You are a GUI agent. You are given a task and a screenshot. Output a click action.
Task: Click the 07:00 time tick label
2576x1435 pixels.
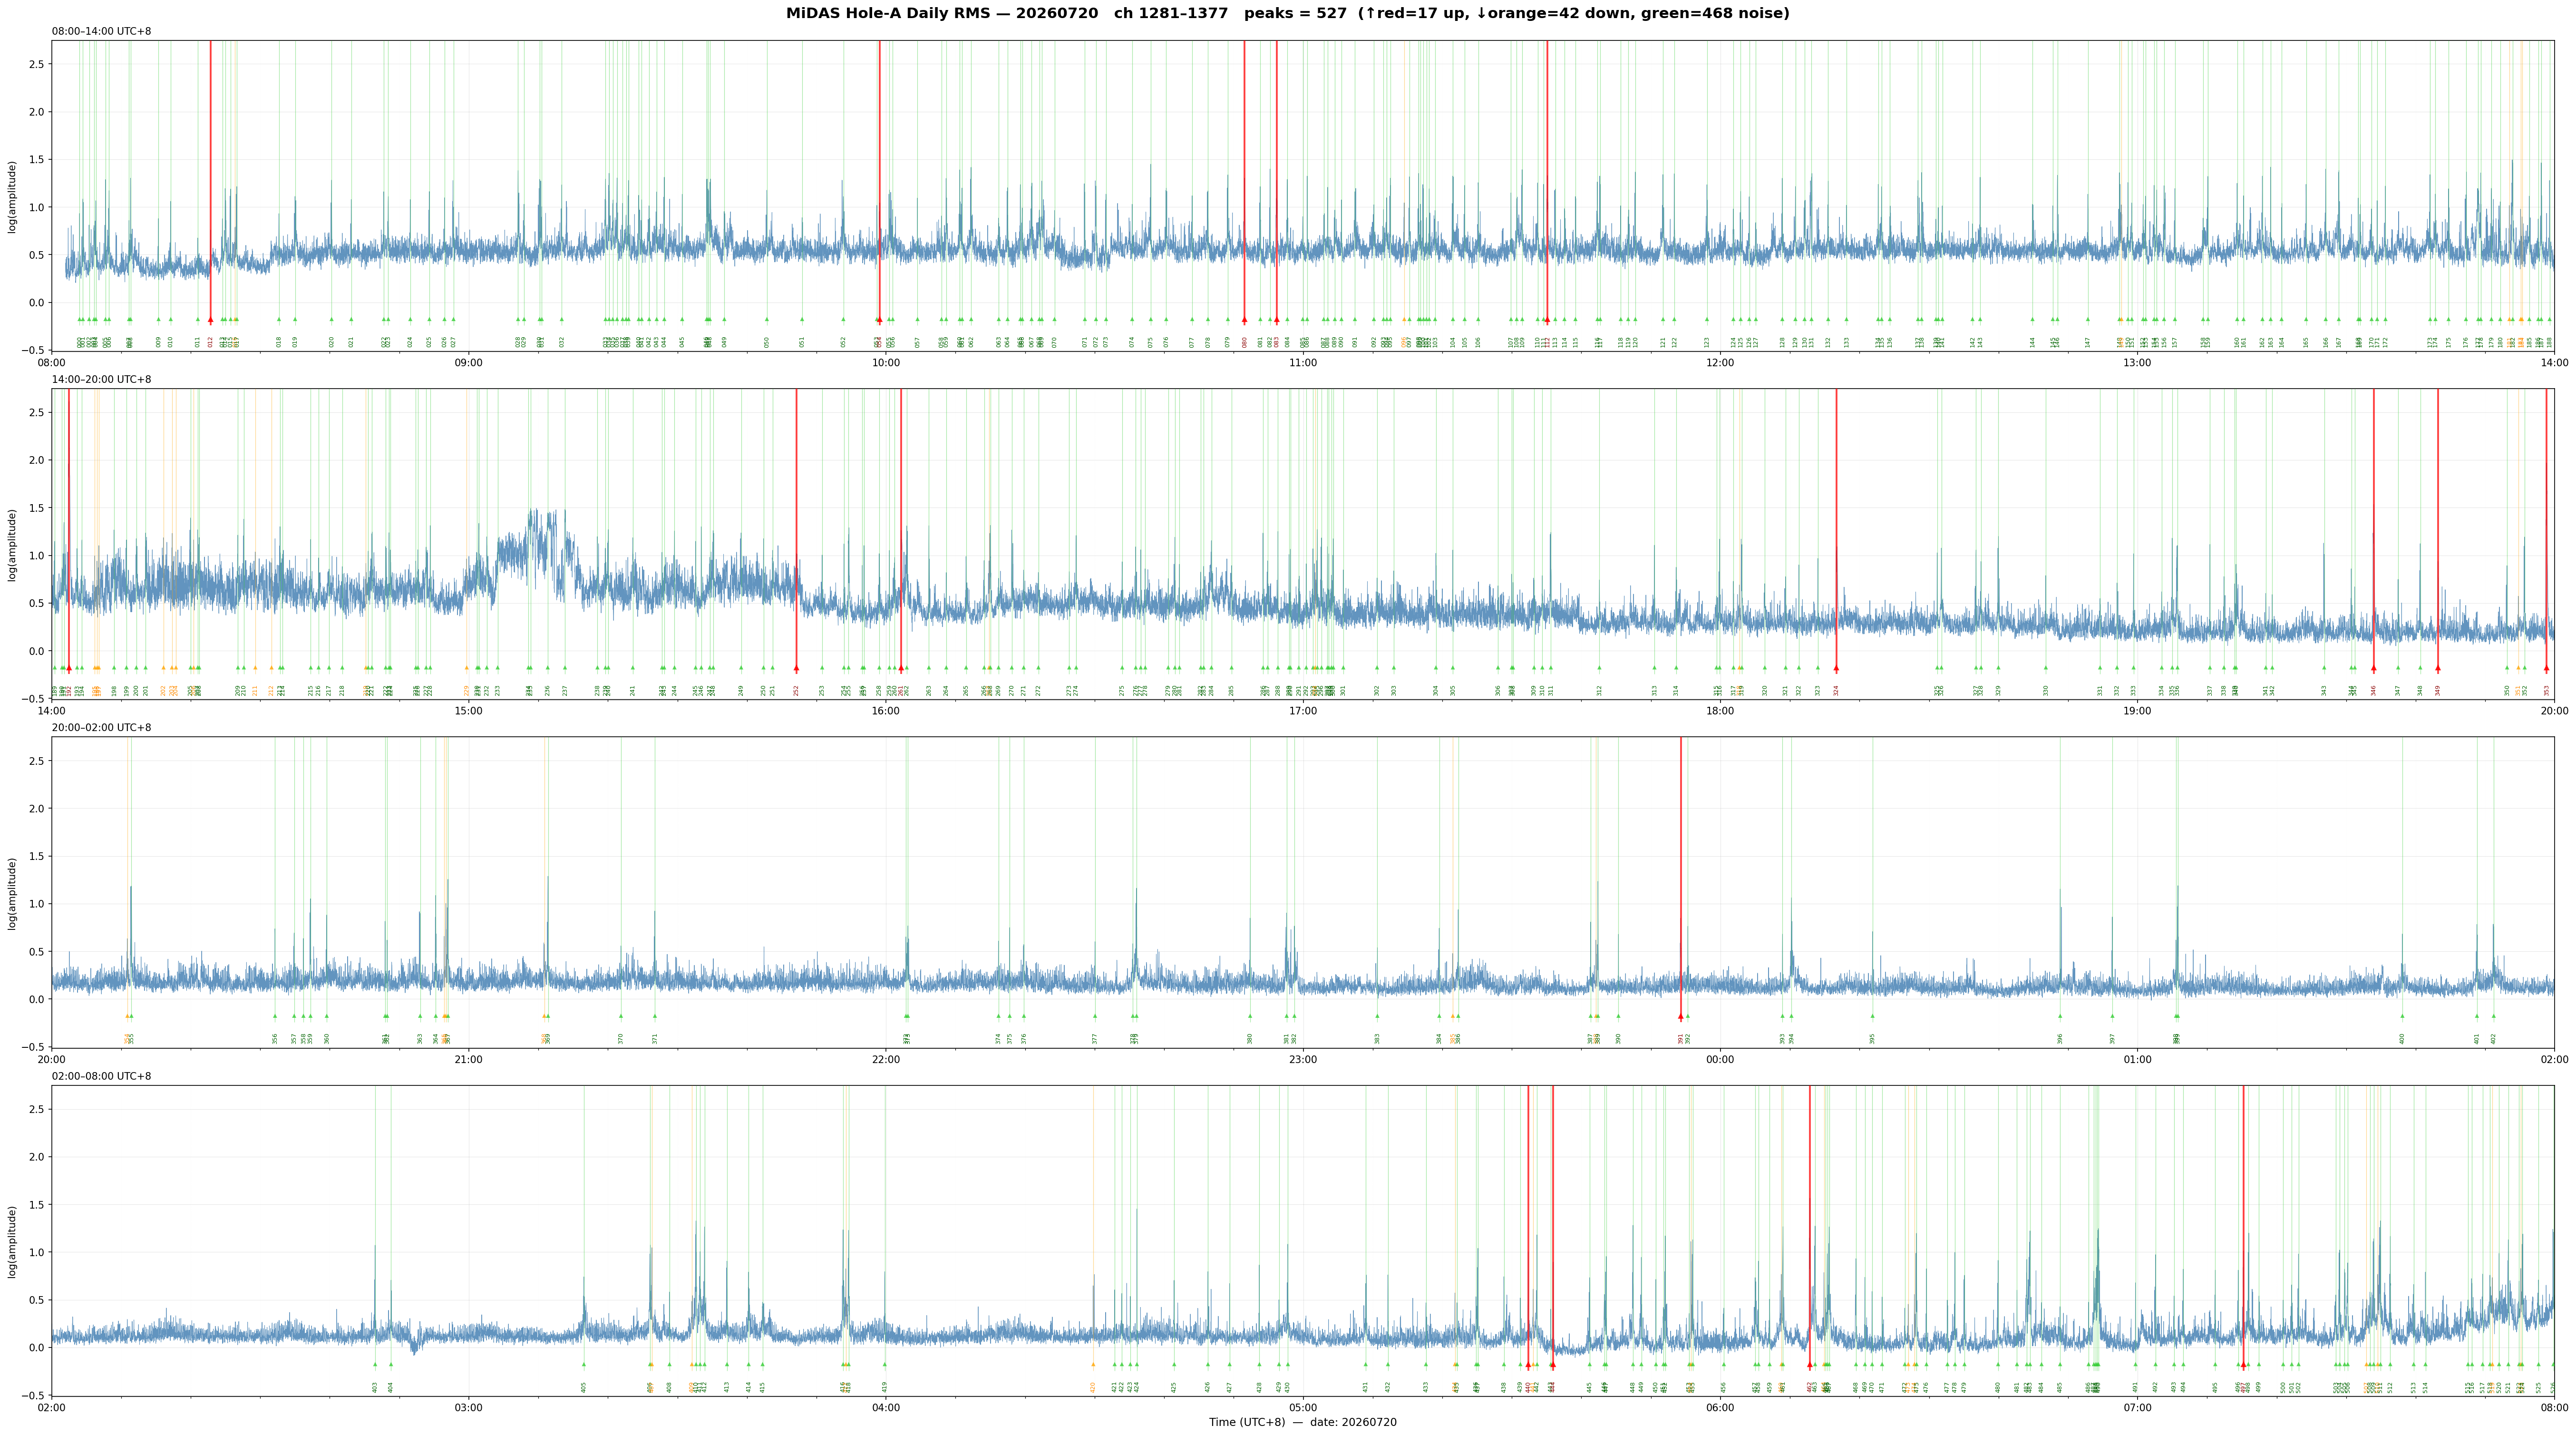[2137, 1408]
